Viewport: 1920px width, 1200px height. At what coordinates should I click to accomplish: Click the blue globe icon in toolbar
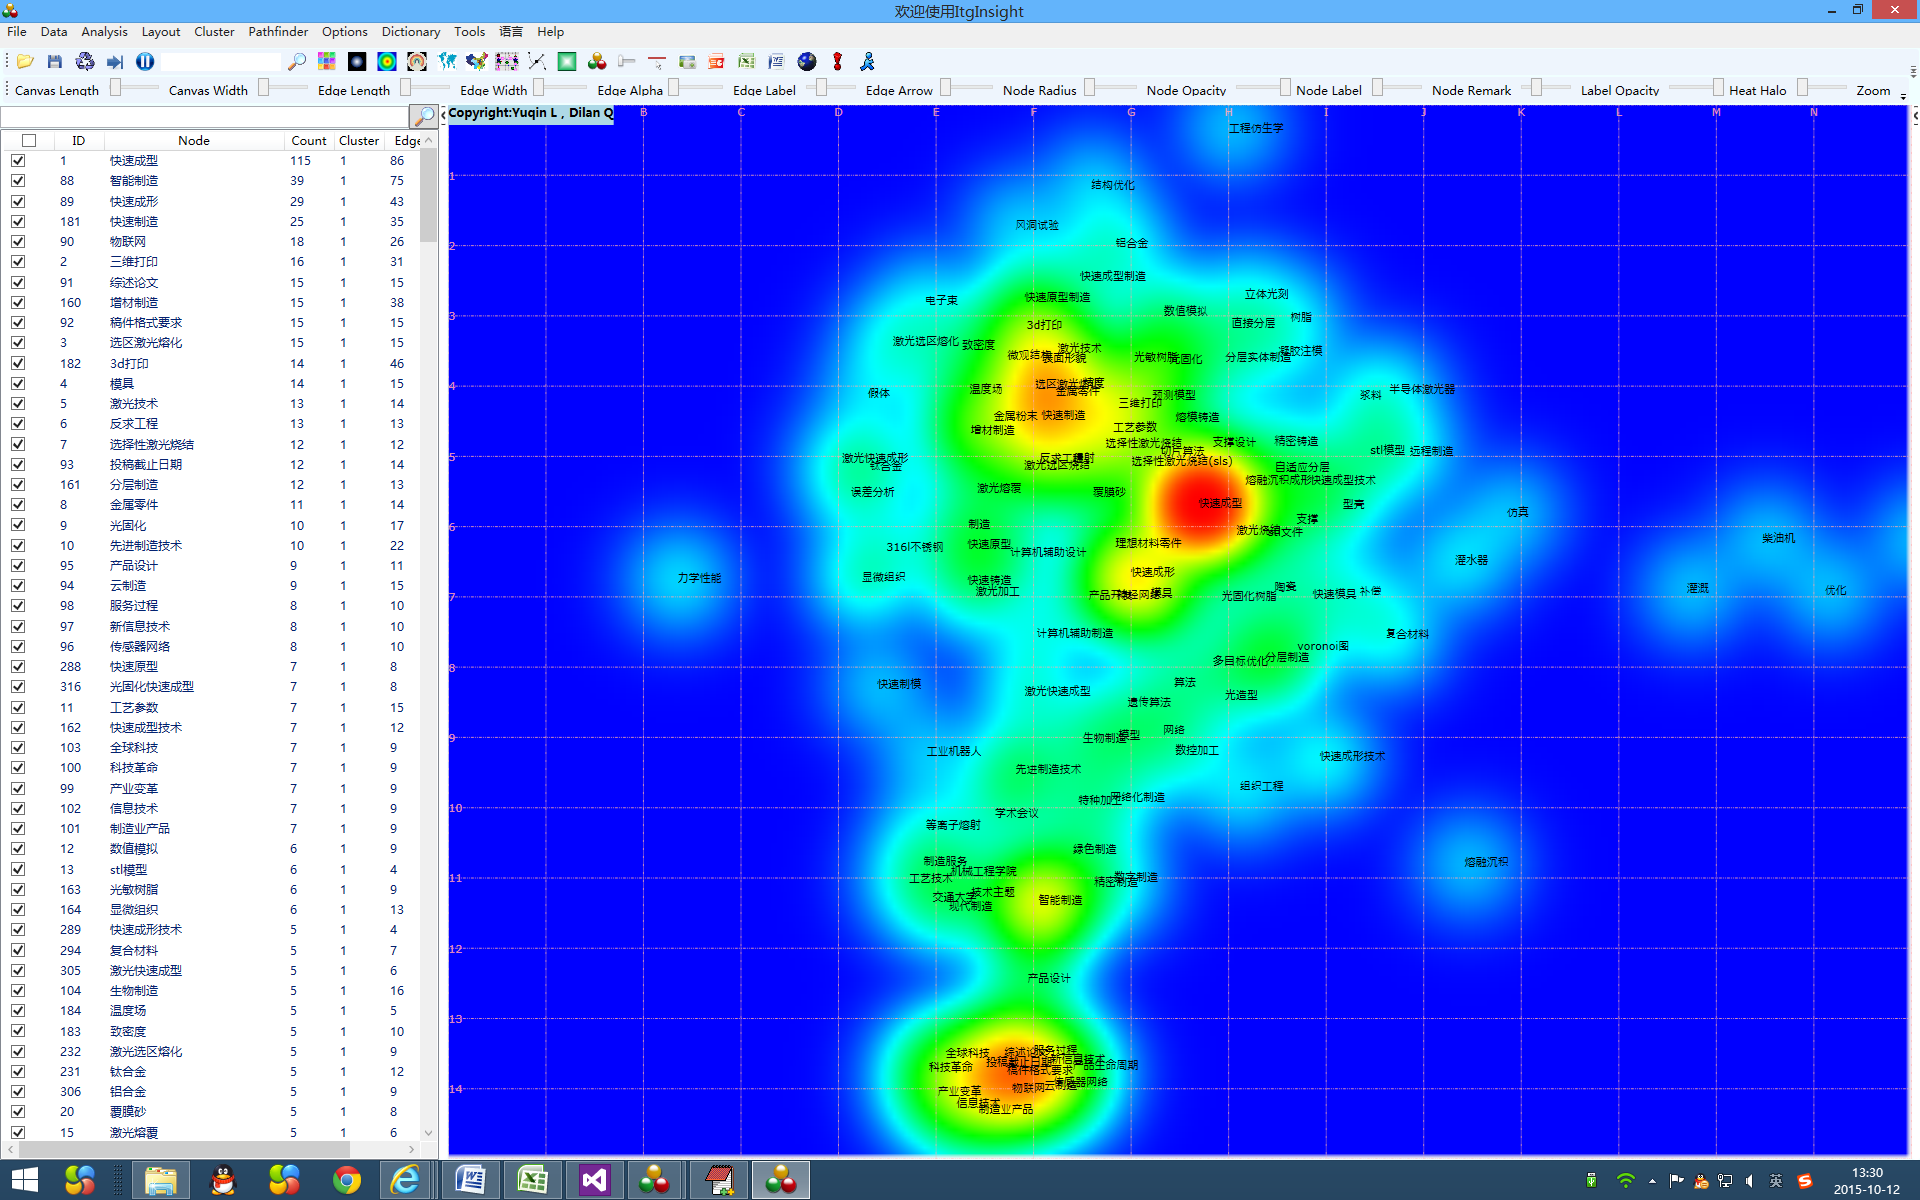(x=807, y=62)
